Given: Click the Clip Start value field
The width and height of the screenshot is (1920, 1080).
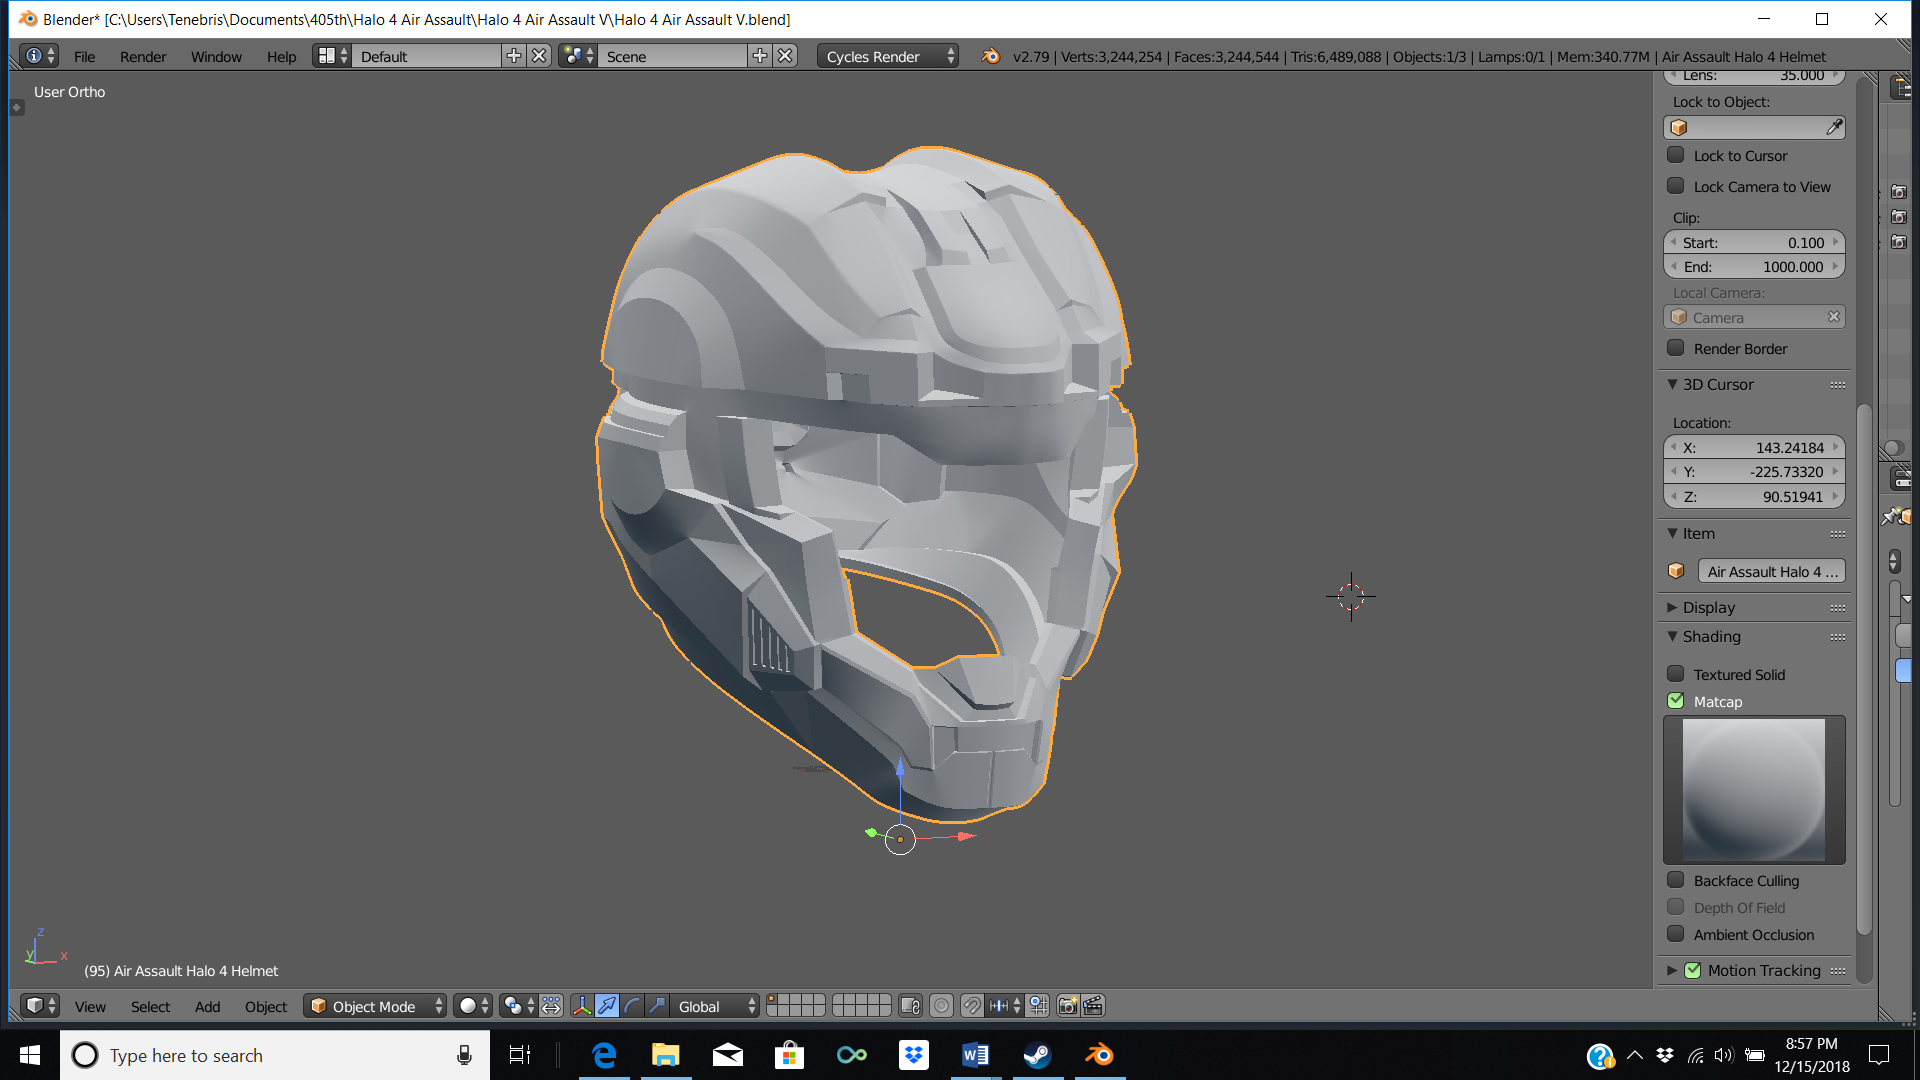Looking at the screenshot, I should click(x=1754, y=242).
